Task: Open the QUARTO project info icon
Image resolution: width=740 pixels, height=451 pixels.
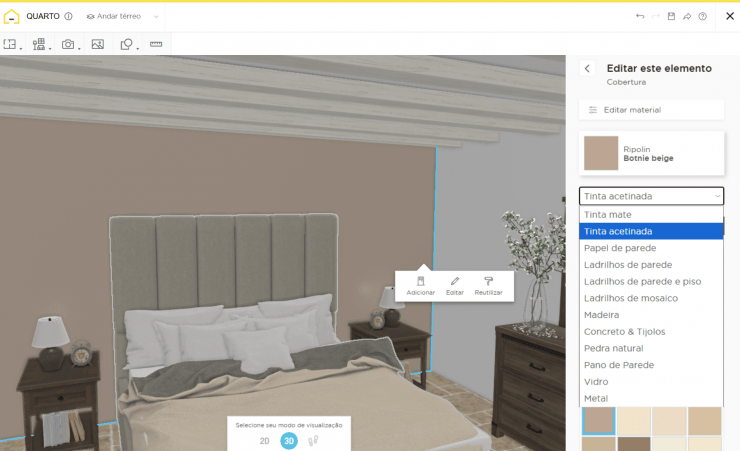Action: pyautogui.click(x=68, y=16)
